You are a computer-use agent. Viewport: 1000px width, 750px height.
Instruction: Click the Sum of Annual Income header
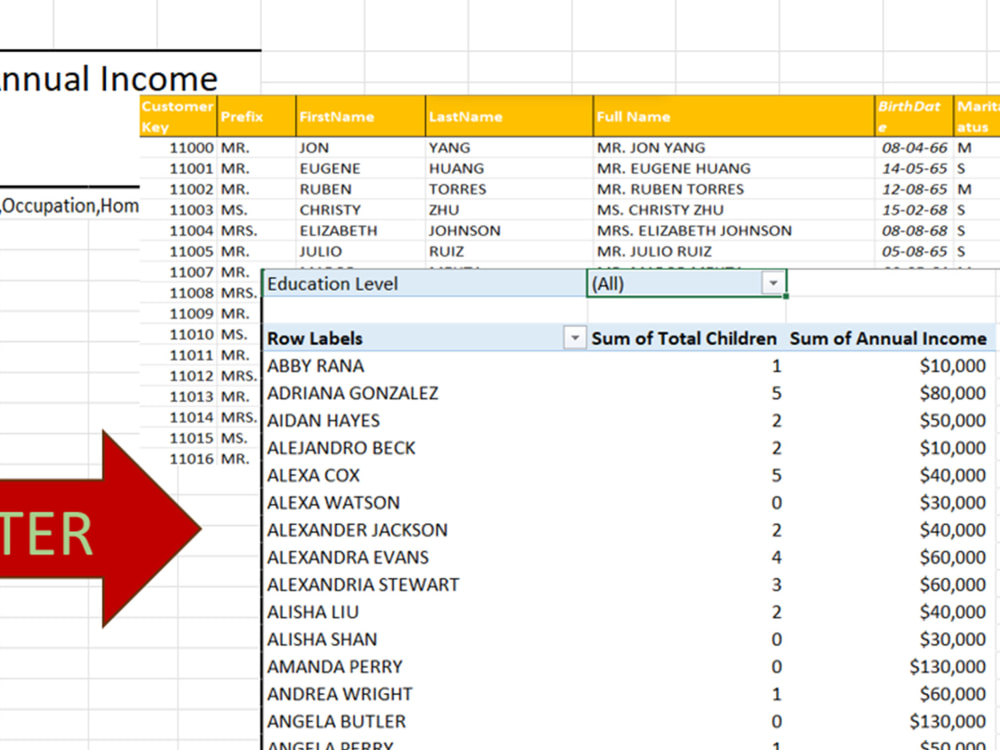(x=888, y=338)
